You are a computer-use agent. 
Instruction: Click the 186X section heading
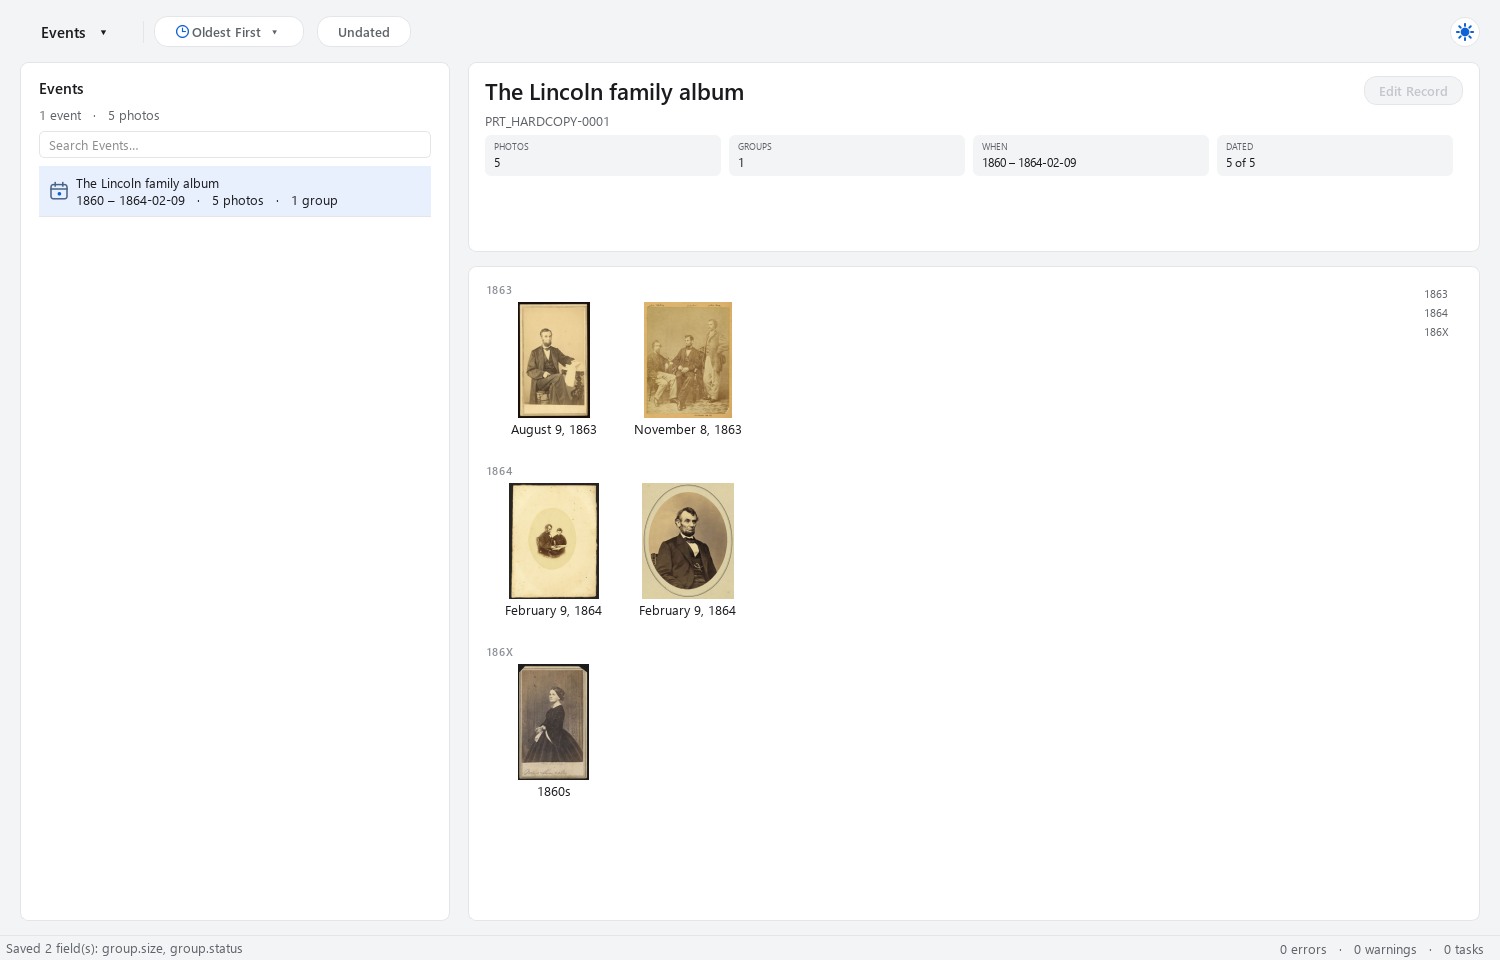click(499, 652)
